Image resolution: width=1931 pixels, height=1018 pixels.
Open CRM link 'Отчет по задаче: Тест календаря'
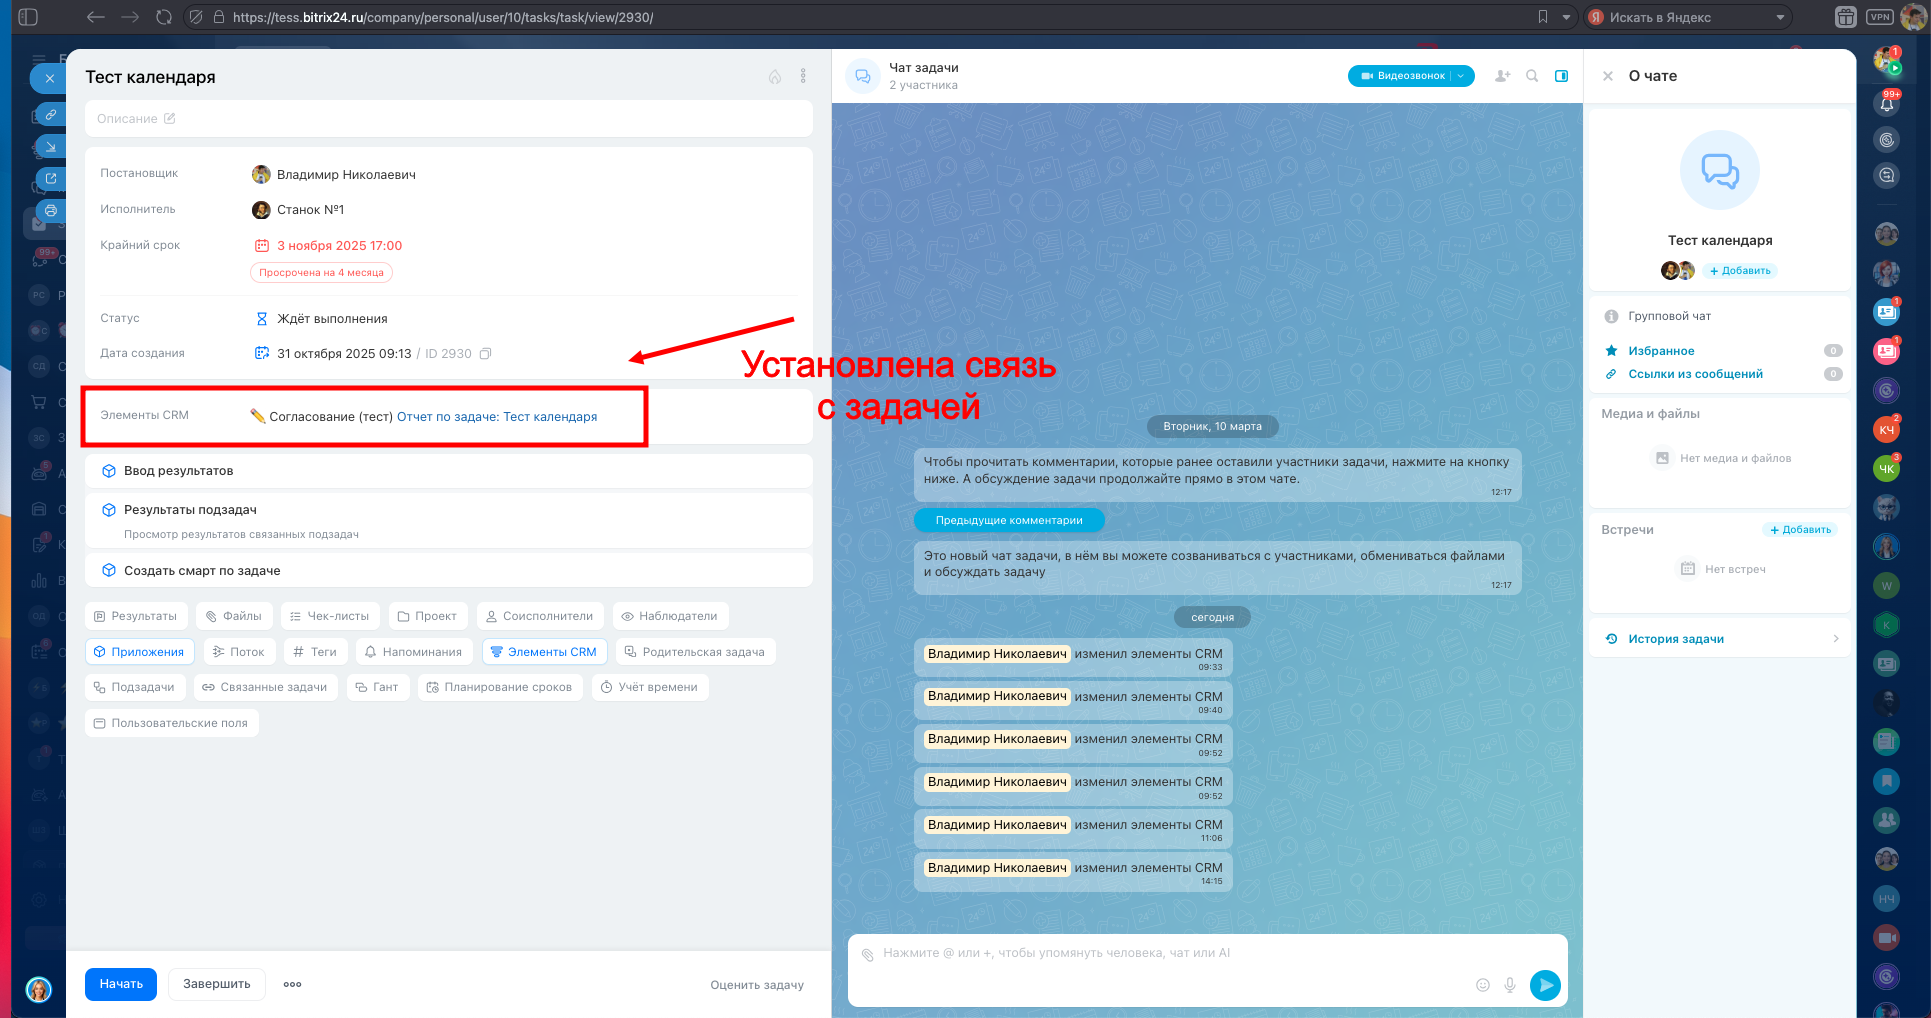497,417
